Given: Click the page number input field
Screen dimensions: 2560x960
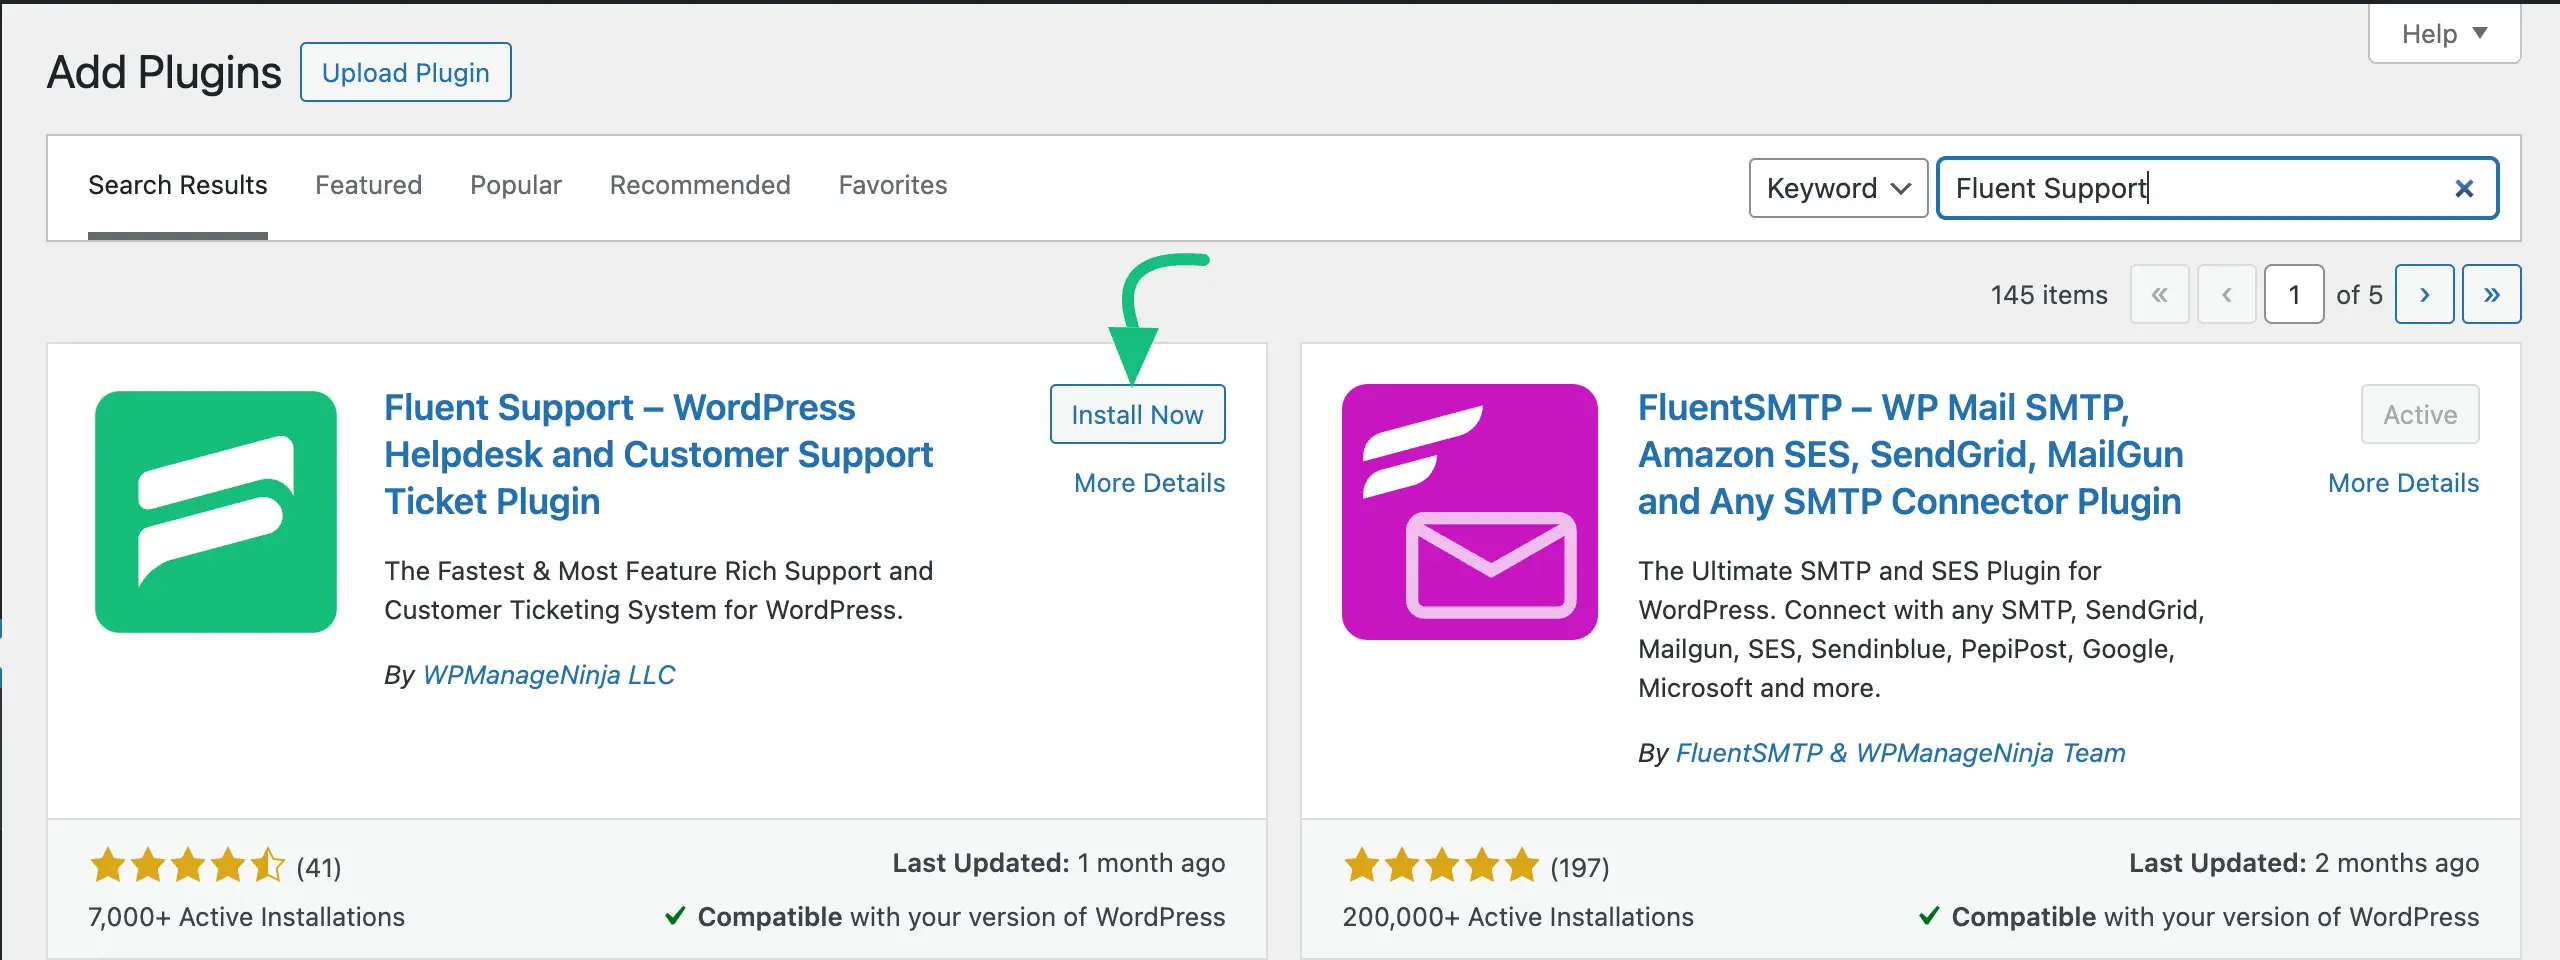Looking at the screenshot, I should click(x=2294, y=293).
